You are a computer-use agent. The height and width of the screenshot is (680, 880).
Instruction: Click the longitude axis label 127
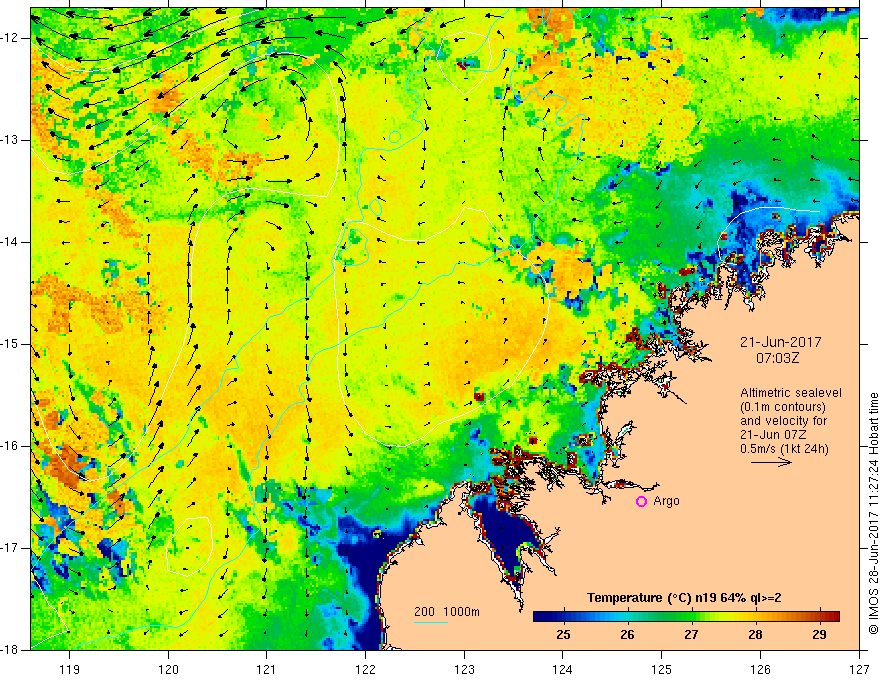tap(859, 669)
